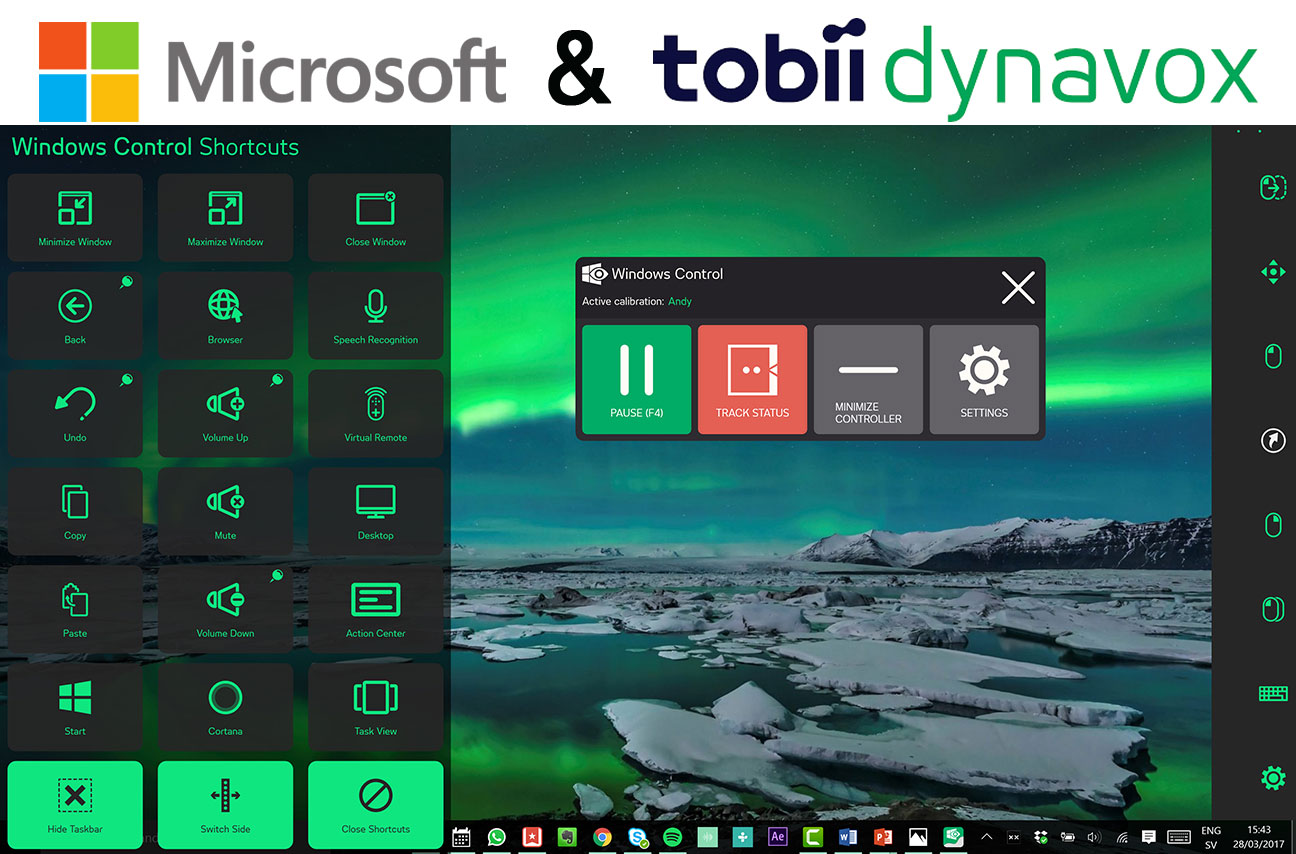Click the ENG SV language indicator

(x=1210, y=838)
